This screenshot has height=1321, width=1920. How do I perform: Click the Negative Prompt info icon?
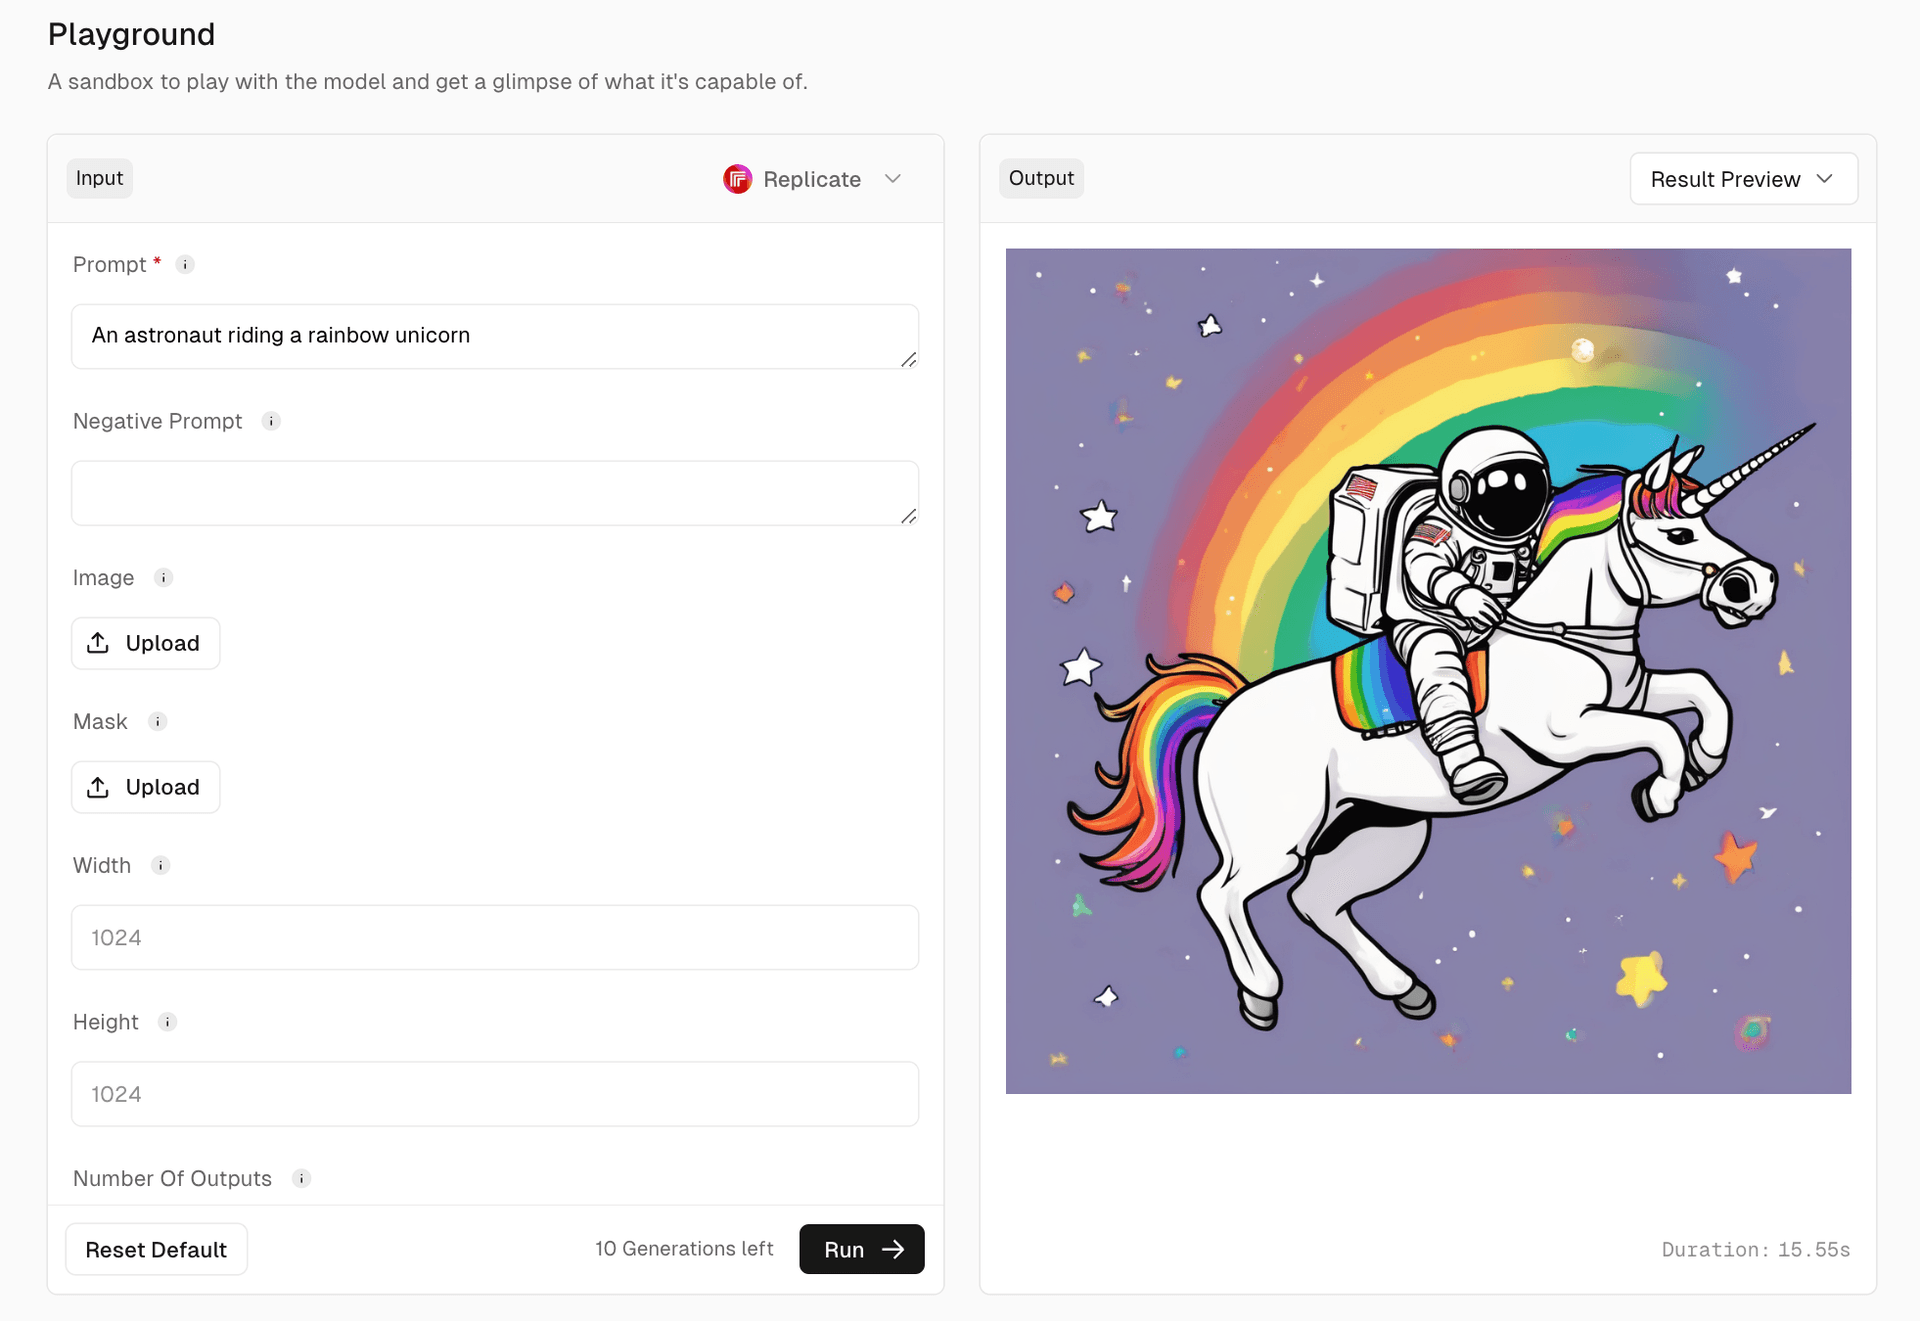tap(271, 421)
